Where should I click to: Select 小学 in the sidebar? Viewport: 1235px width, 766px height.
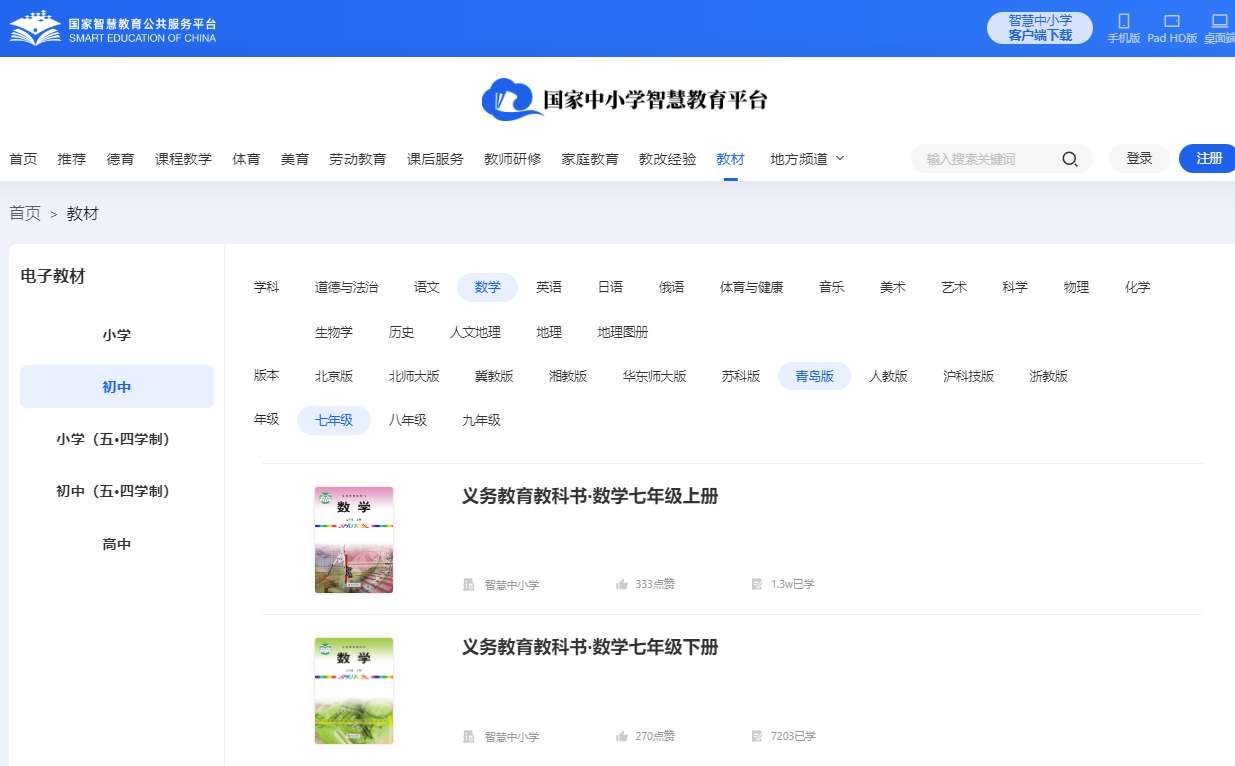click(117, 335)
